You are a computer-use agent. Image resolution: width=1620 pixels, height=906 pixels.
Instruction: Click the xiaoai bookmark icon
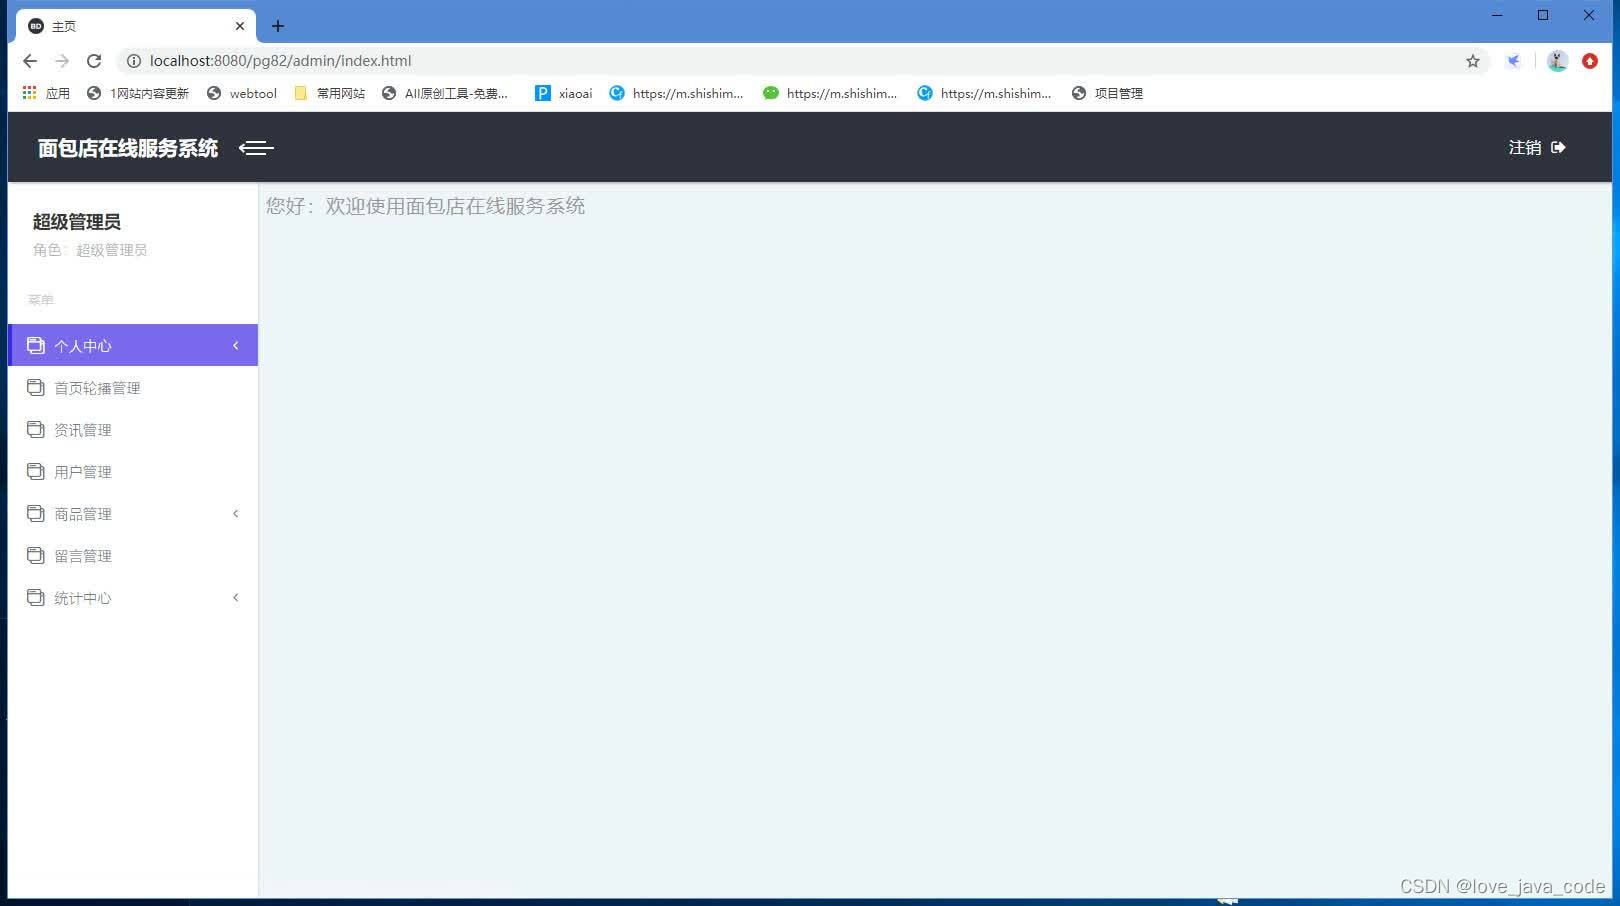(542, 93)
